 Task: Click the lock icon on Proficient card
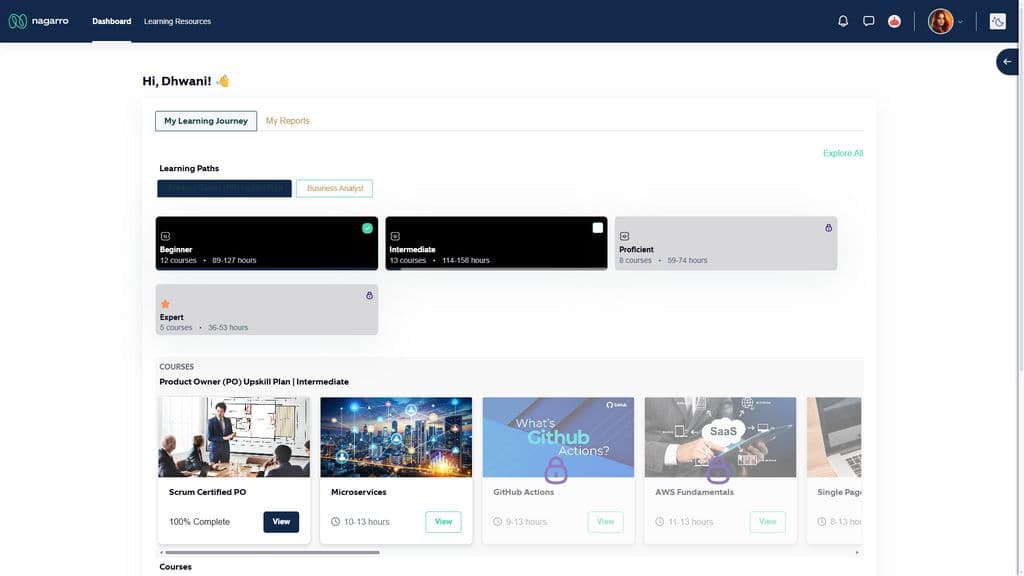coord(828,228)
